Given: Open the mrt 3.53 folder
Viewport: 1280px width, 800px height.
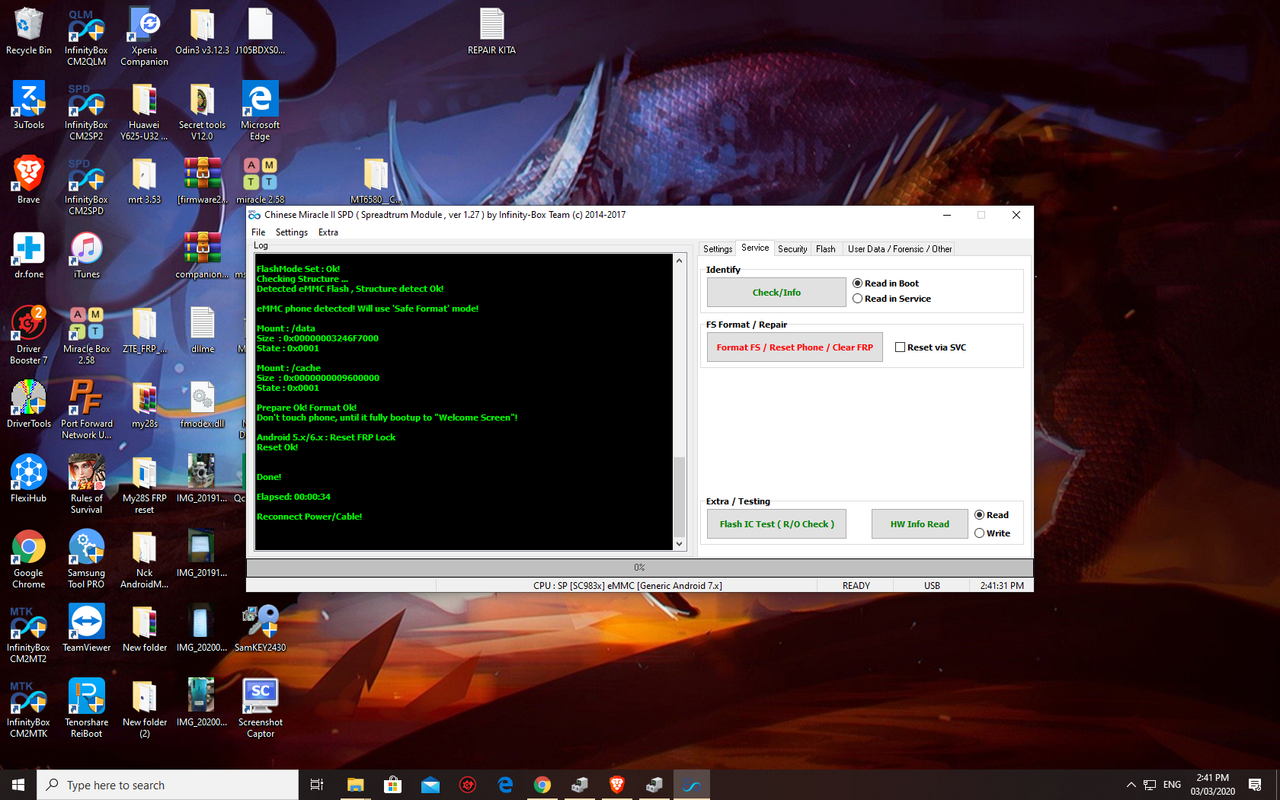Looking at the screenshot, I should click(x=144, y=180).
